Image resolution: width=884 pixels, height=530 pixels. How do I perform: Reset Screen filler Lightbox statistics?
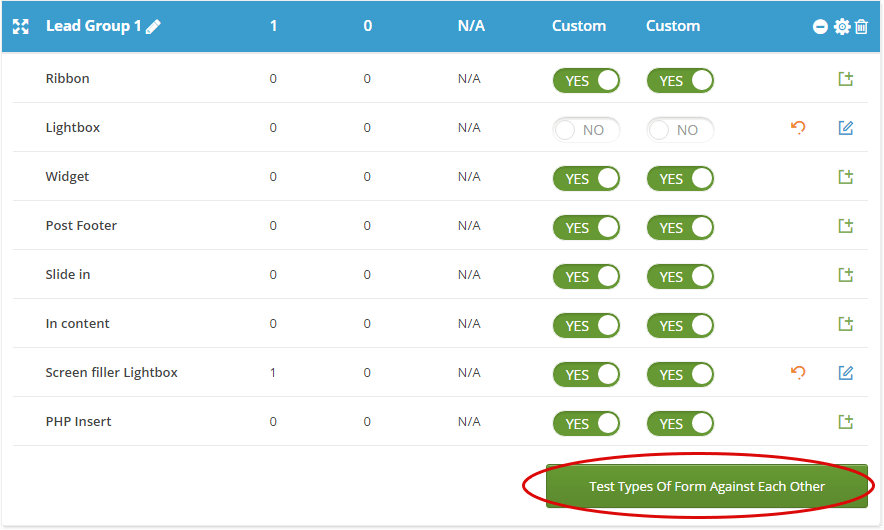[x=798, y=372]
